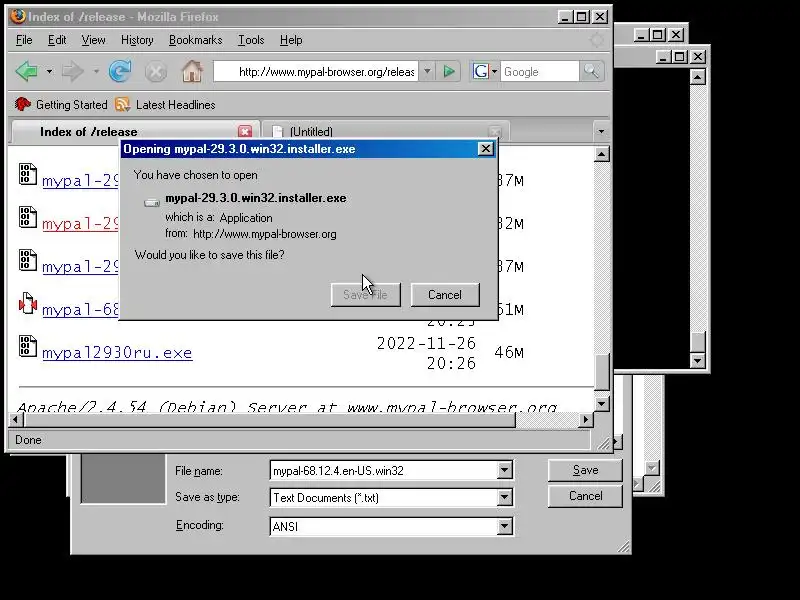
Task: Open the File menu
Action: (x=24, y=40)
